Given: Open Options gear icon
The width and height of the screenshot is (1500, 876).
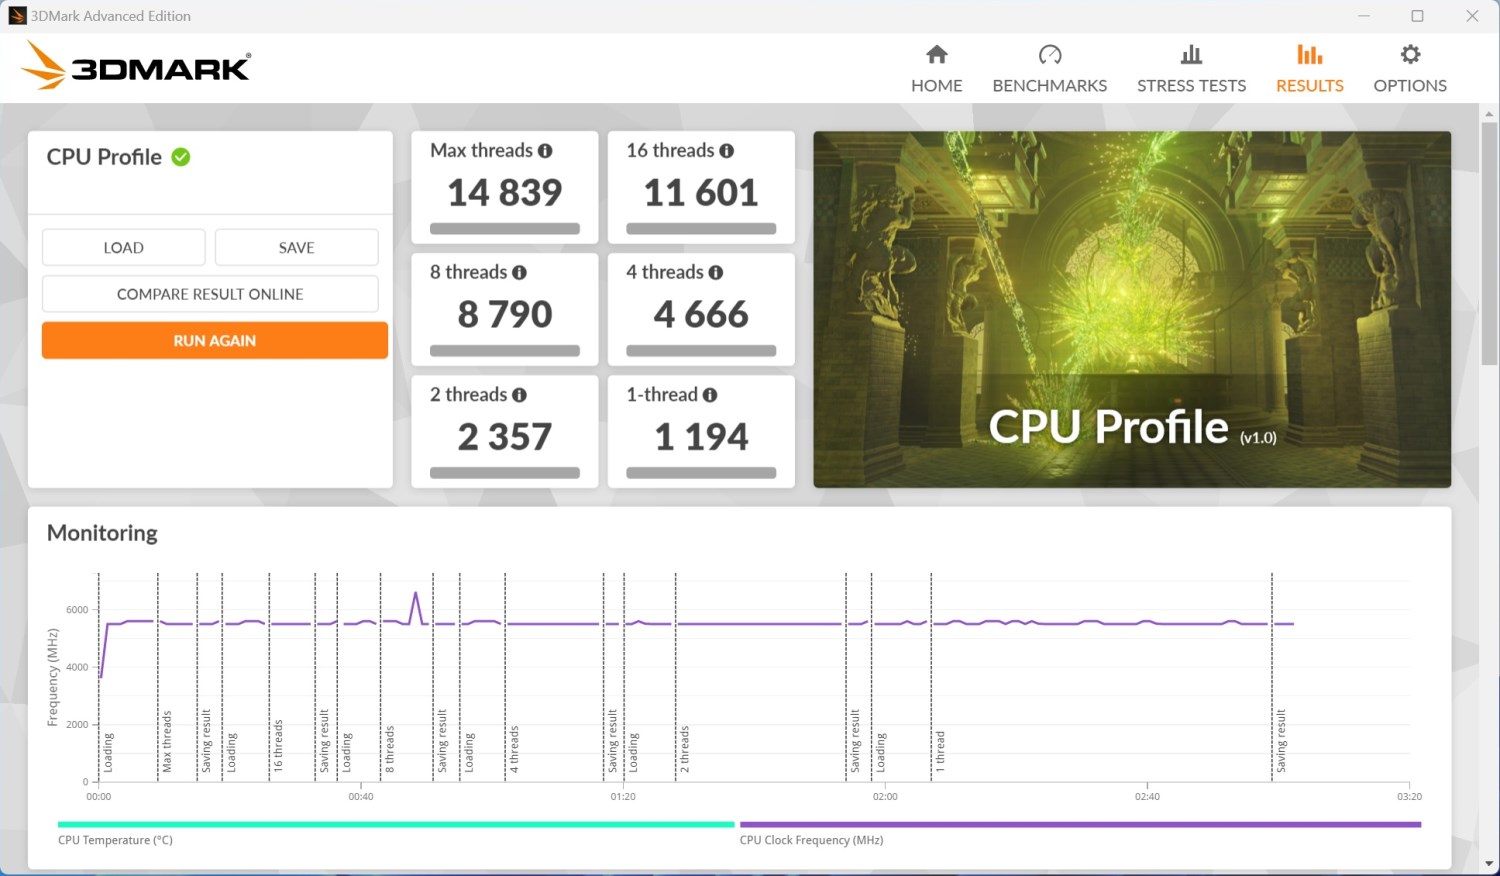Looking at the screenshot, I should [x=1410, y=54].
